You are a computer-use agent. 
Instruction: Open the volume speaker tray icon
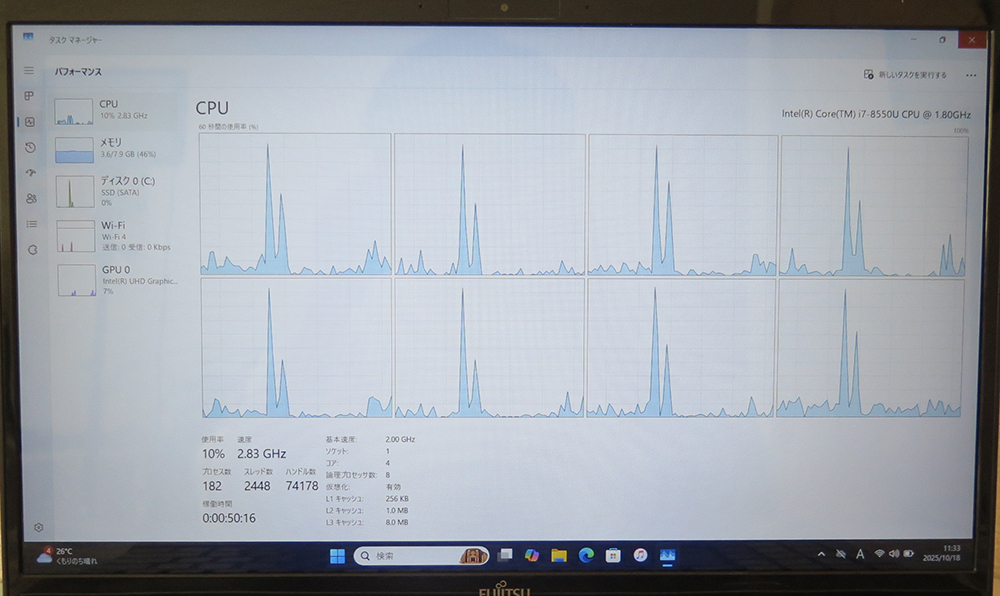893,554
